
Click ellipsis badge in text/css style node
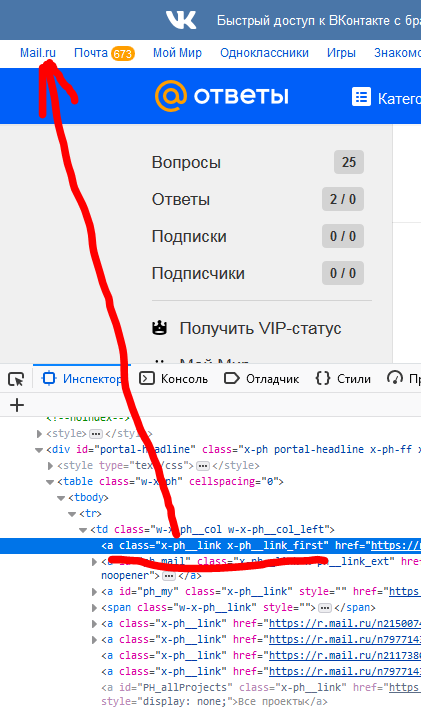(x=203, y=466)
